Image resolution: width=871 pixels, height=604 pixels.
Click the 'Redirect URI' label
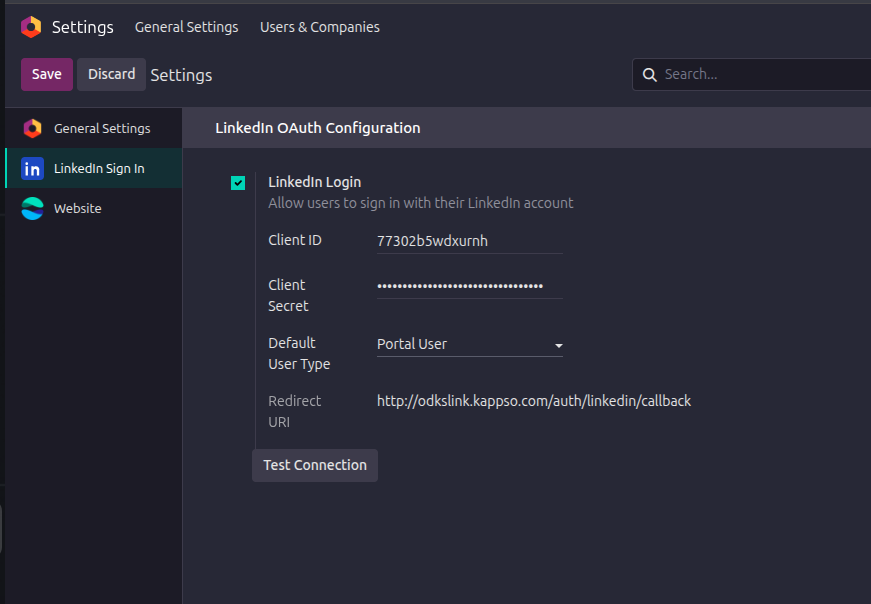pyautogui.click(x=294, y=411)
